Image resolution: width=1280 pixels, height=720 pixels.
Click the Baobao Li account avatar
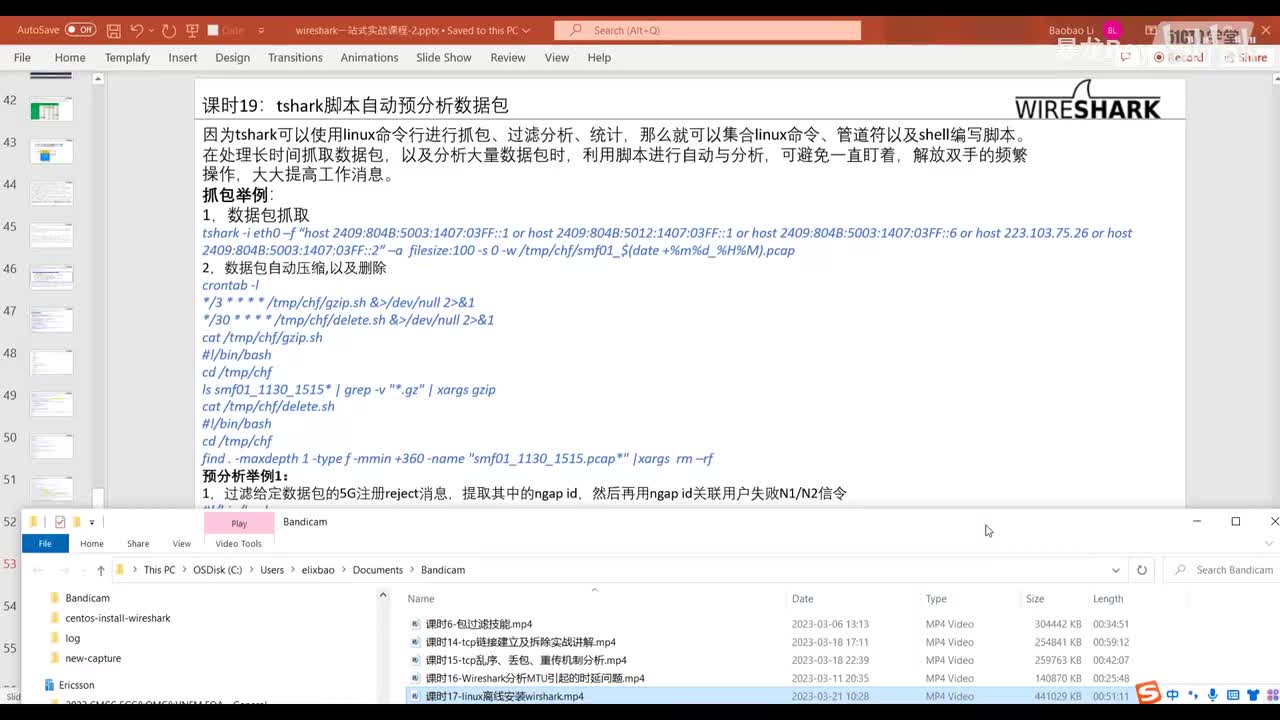coord(1113,31)
